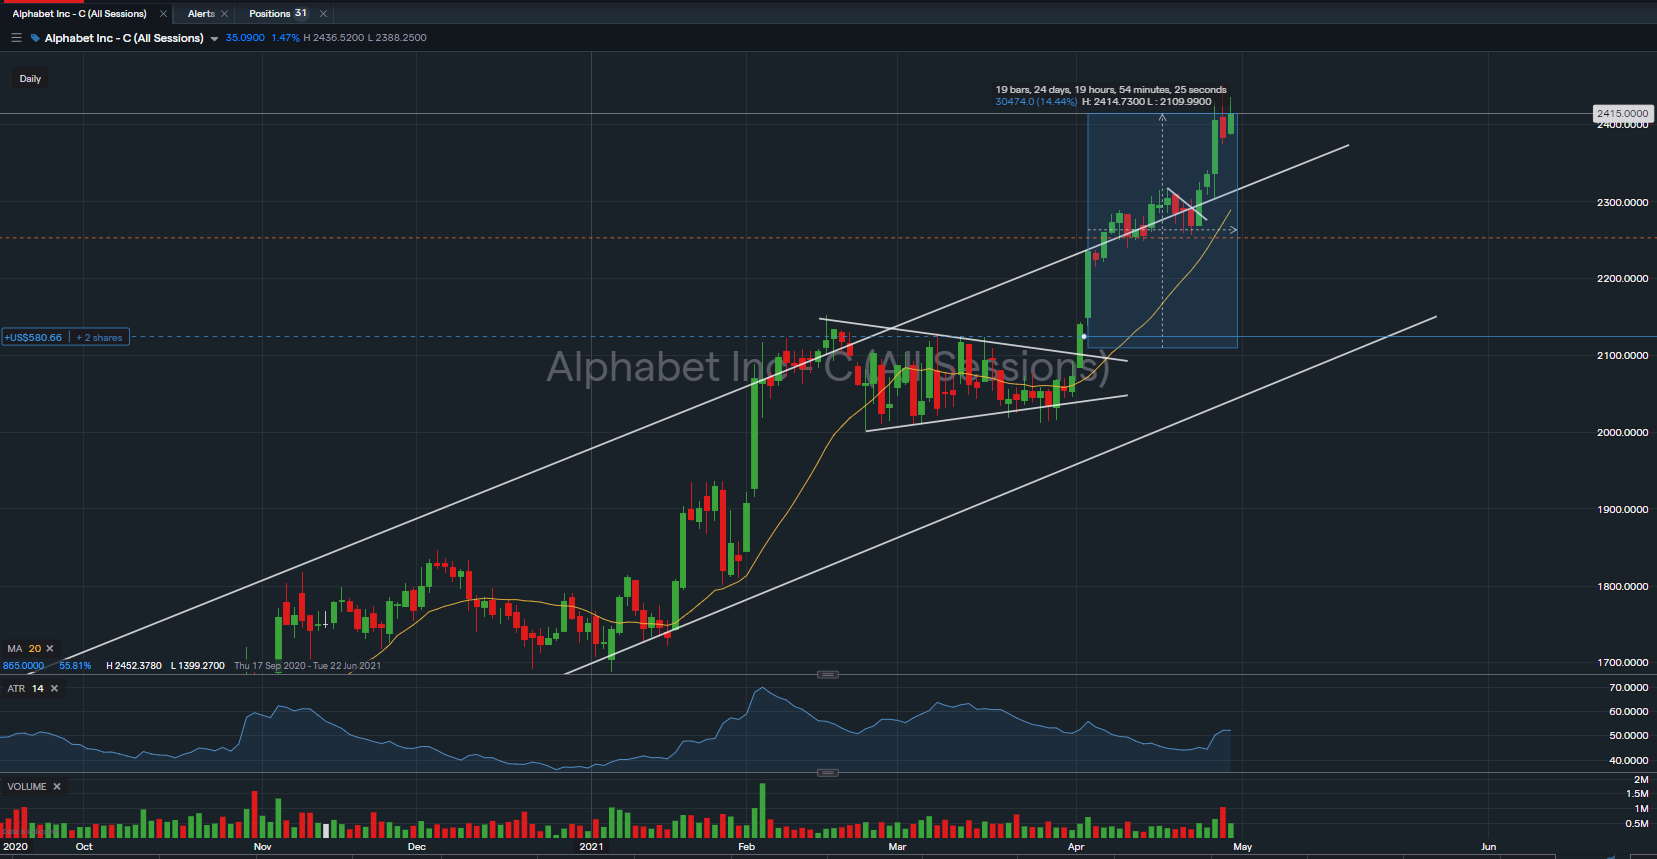
Task: Click the 2415.0000 price axis marker
Action: tap(1622, 114)
